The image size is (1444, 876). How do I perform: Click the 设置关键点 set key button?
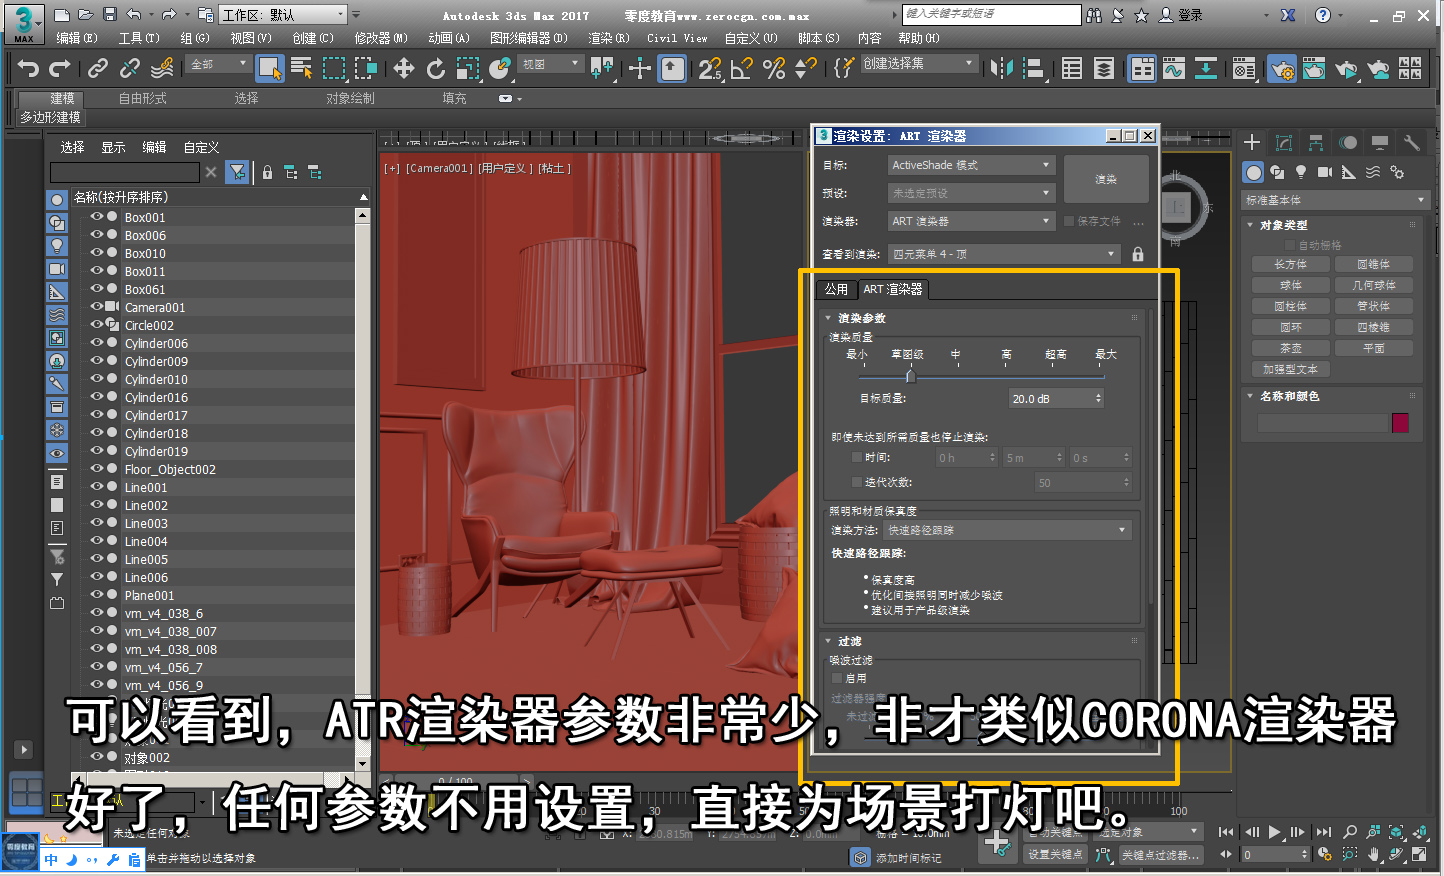(x=1056, y=854)
